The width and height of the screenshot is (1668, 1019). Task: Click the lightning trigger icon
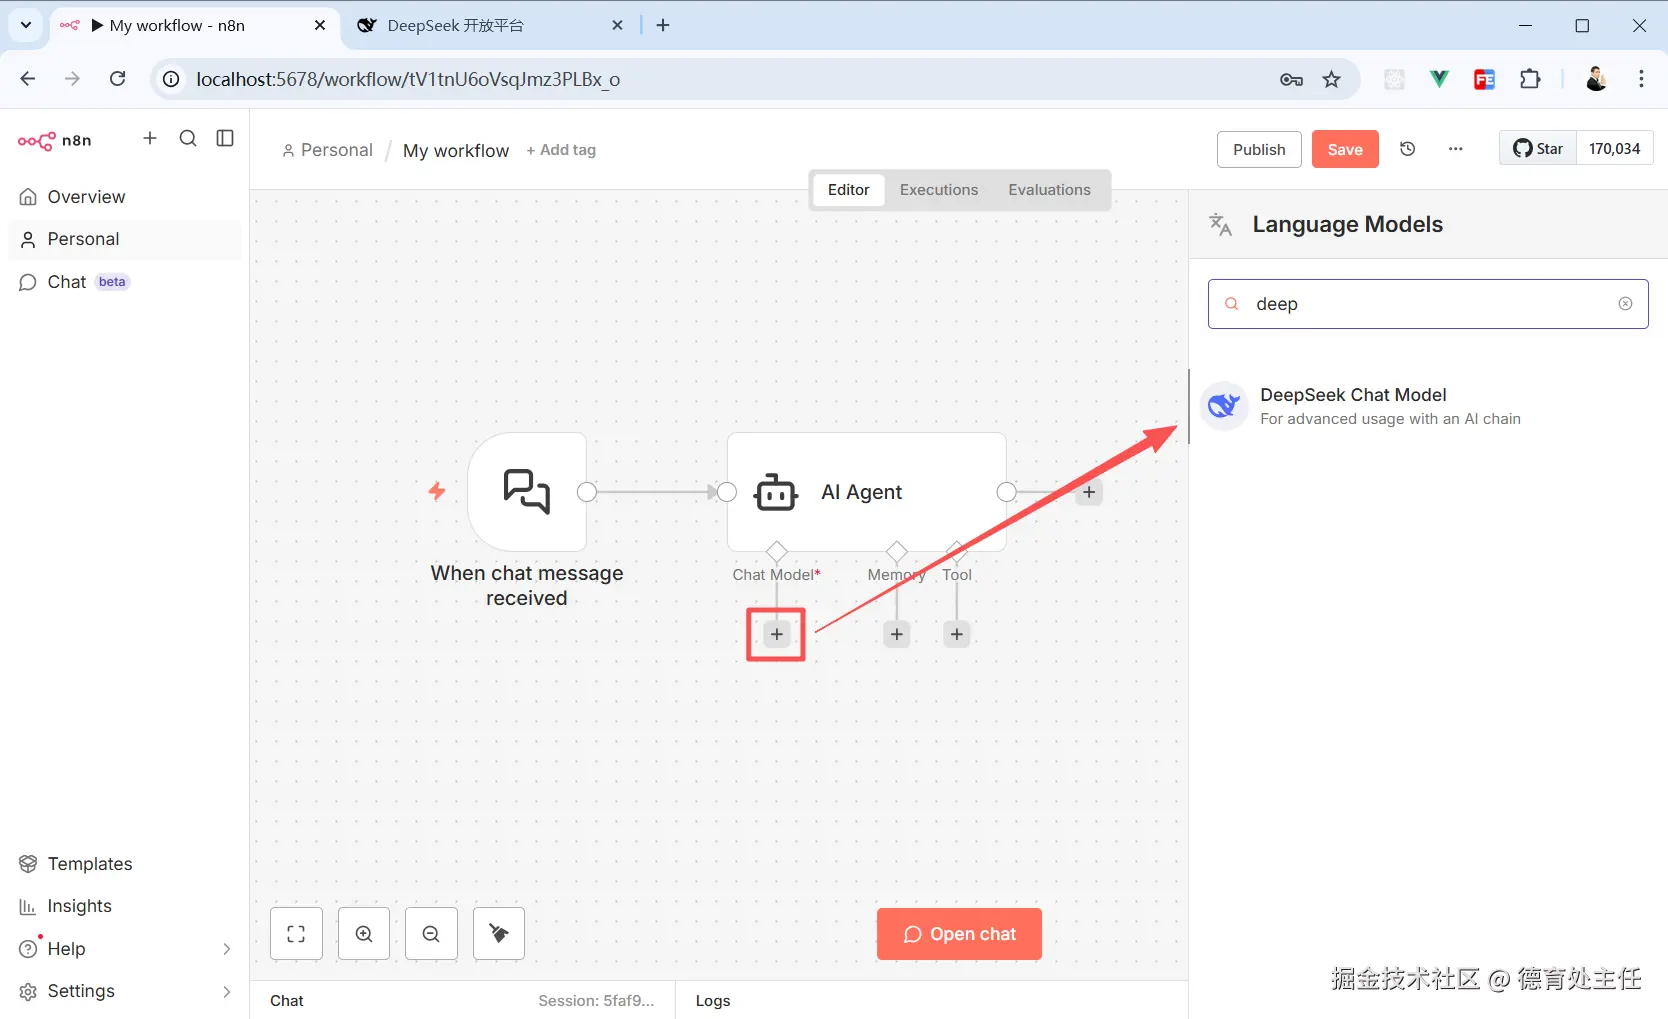click(x=437, y=491)
